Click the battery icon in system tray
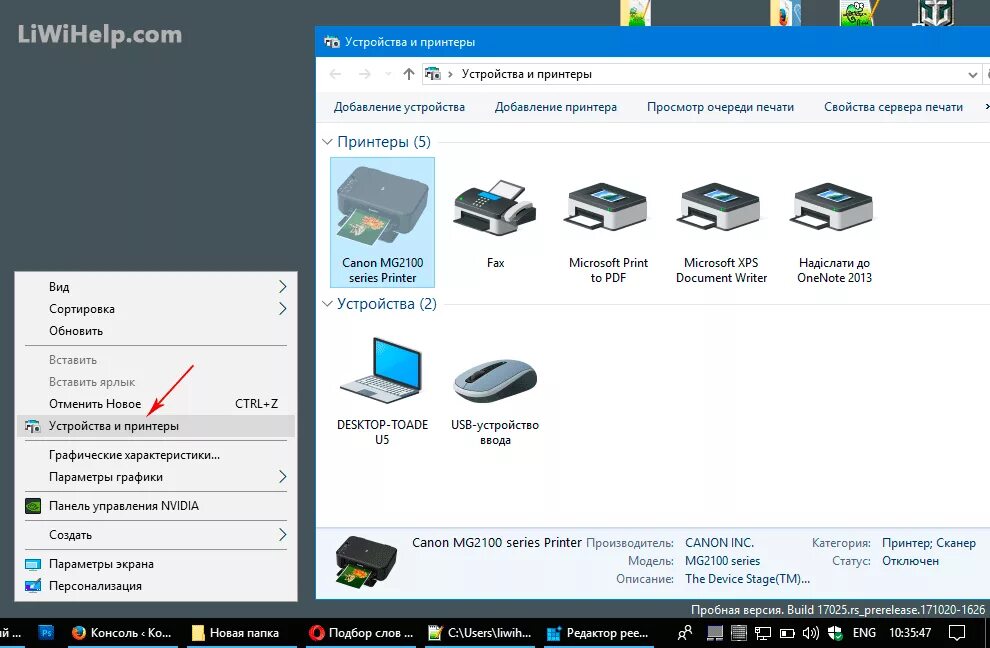Image resolution: width=990 pixels, height=648 pixels. tap(787, 633)
